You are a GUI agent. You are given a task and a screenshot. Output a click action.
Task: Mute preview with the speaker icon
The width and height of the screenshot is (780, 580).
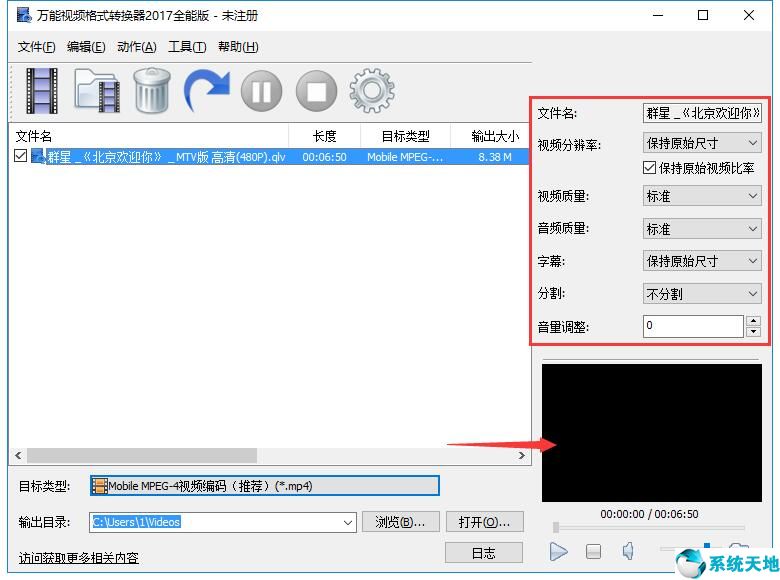tap(628, 551)
